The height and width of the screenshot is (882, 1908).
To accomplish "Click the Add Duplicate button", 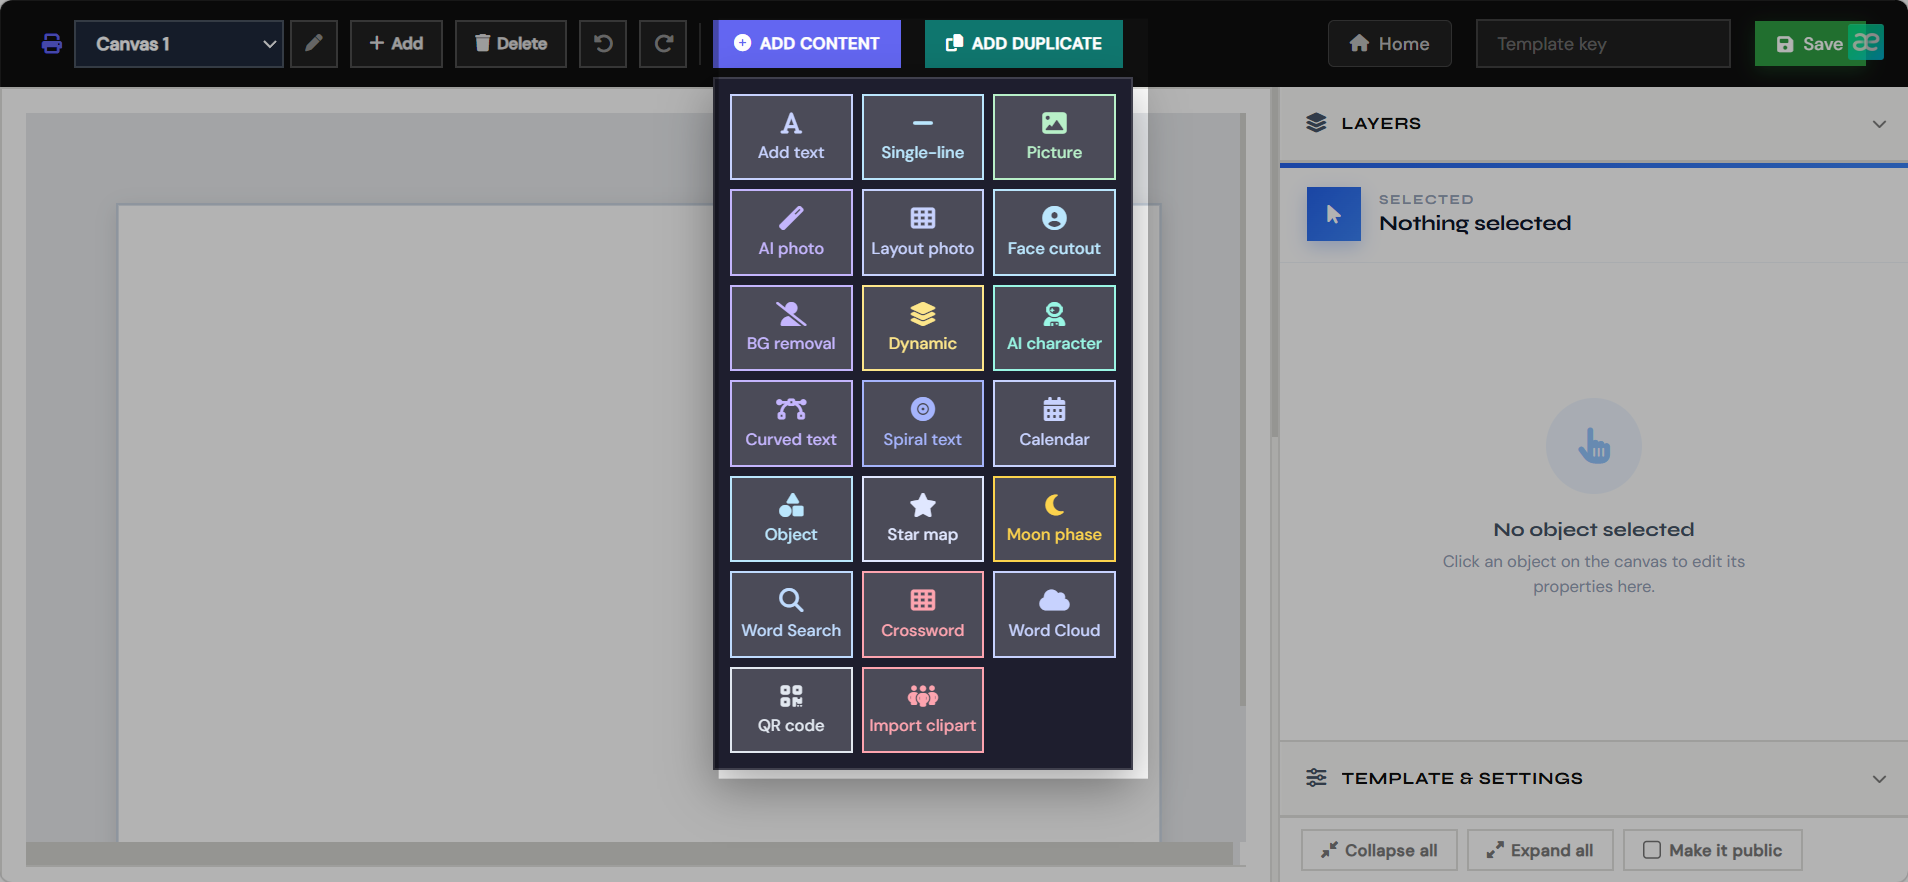I will click(x=1024, y=44).
